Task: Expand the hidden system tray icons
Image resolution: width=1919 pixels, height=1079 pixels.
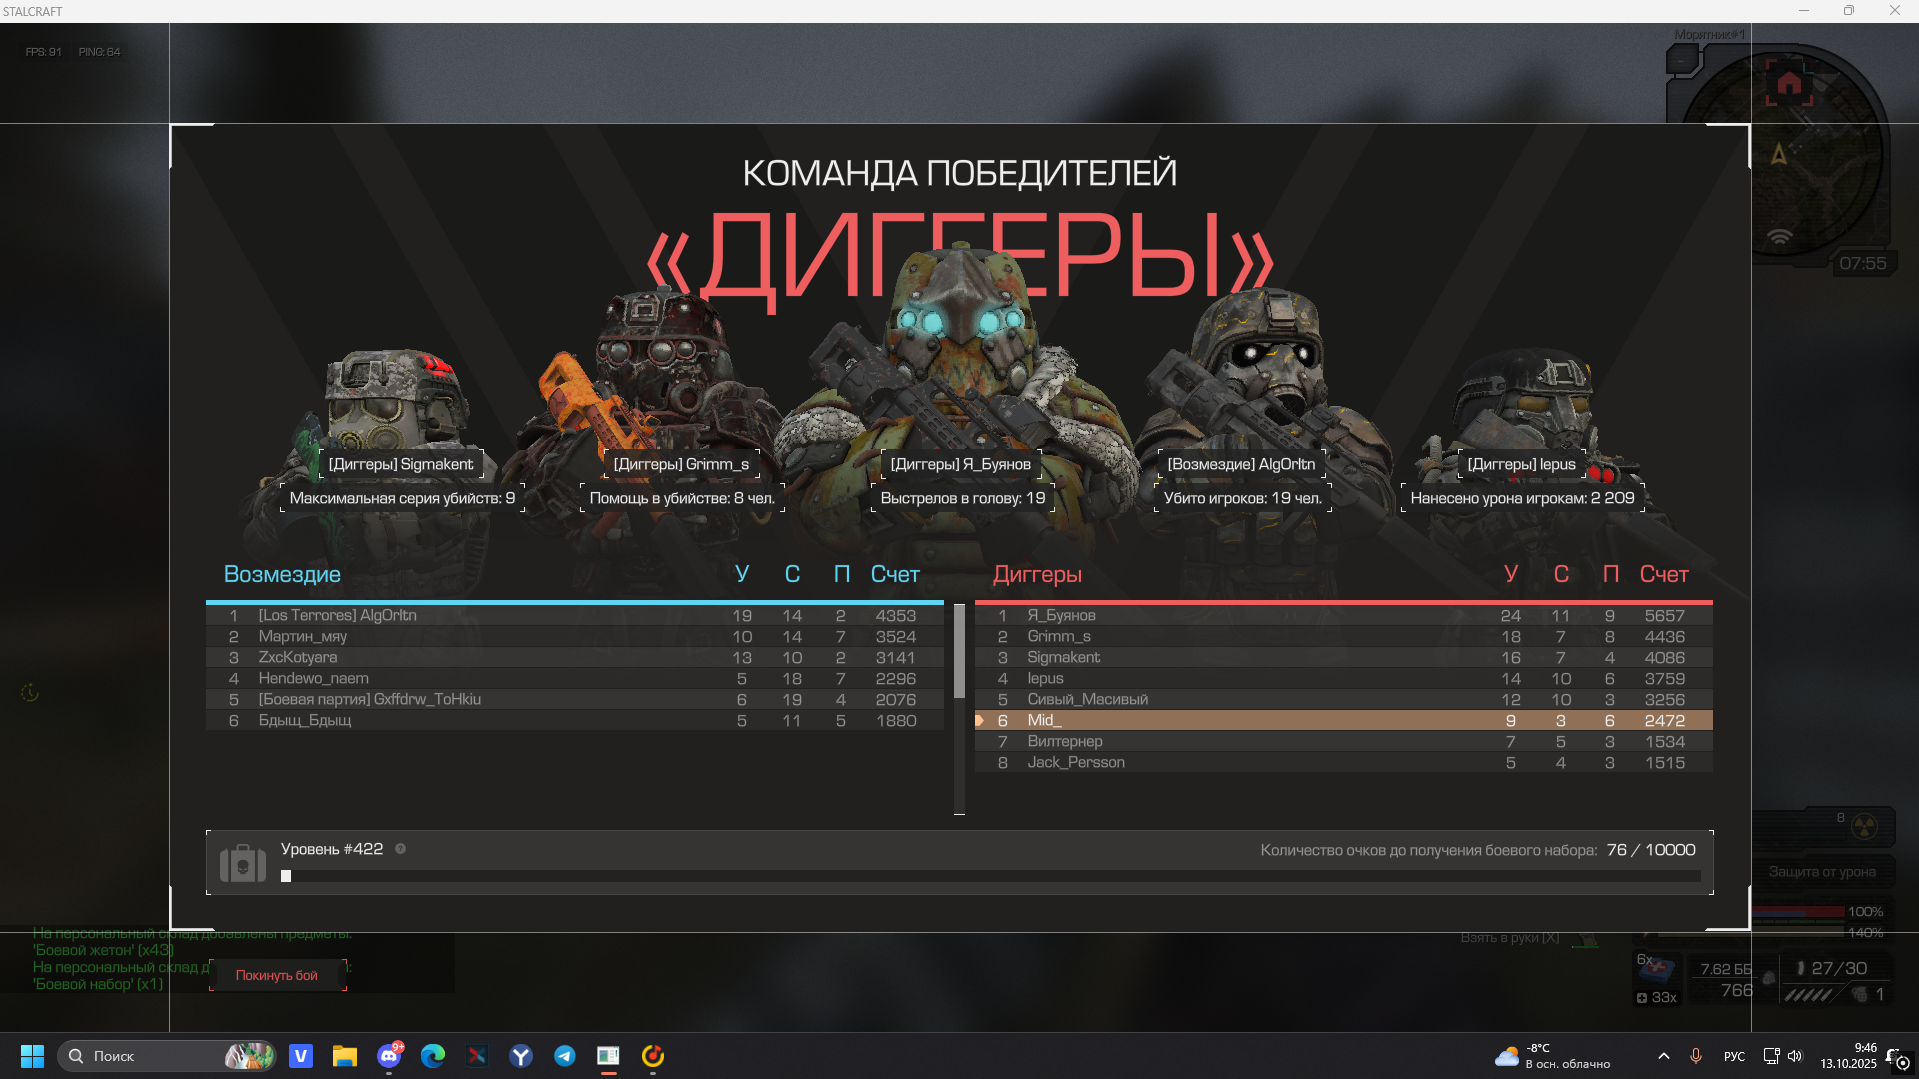Action: coord(1664,1056)
